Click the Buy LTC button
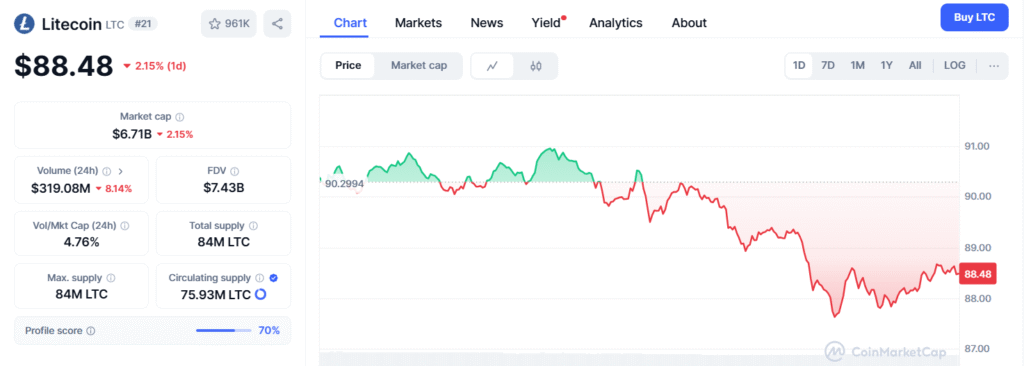 coord(974,18)
